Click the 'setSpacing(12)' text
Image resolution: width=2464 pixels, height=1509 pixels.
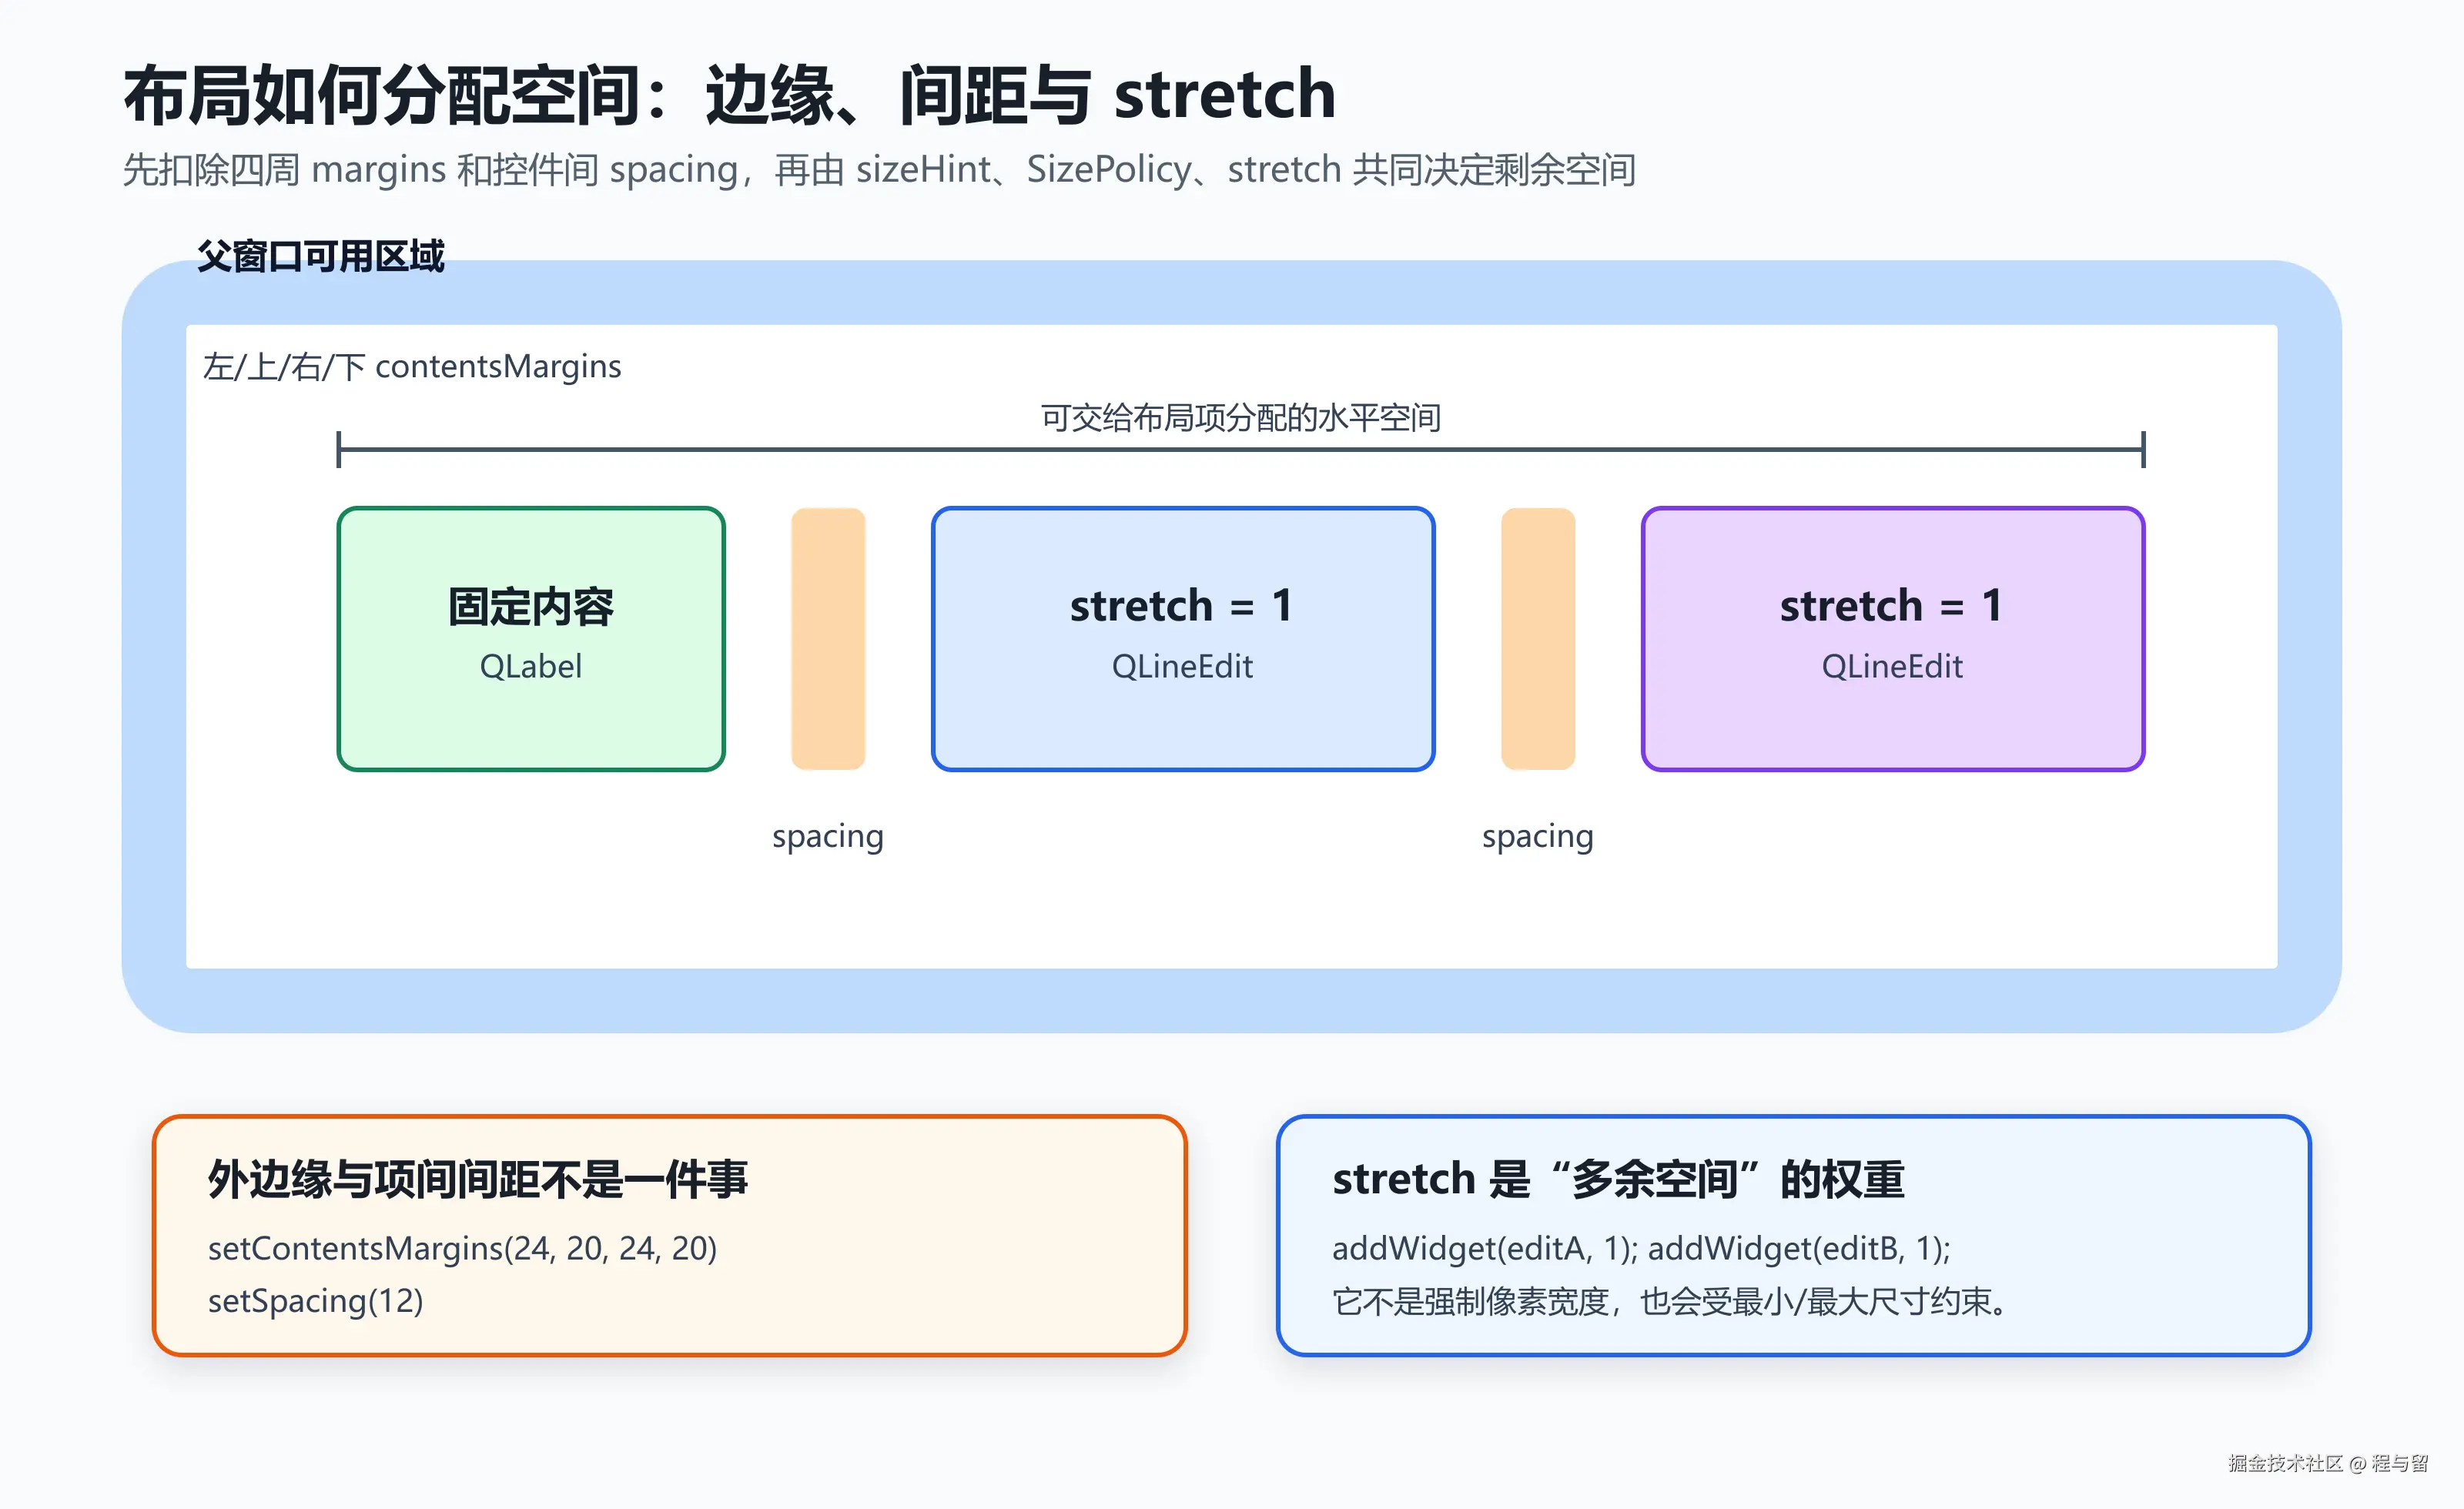[316, 1302]
